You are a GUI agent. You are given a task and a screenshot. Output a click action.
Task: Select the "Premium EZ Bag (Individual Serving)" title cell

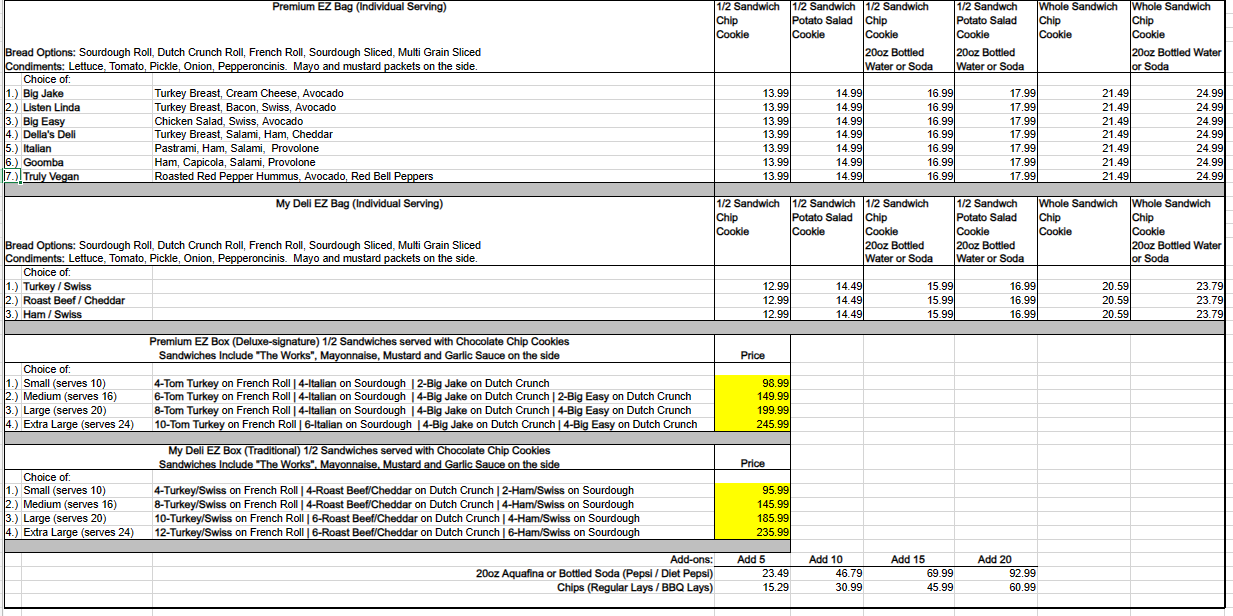tap(359, 7)
